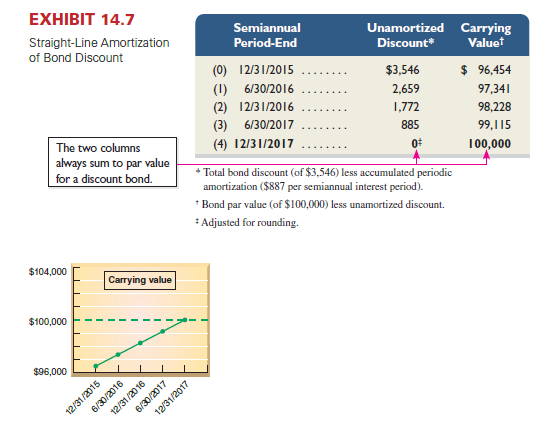The width and height of the screenshot is (541, 433).
Task: Click the pink arrow under Carrying Value column
Action: point(486,157)
